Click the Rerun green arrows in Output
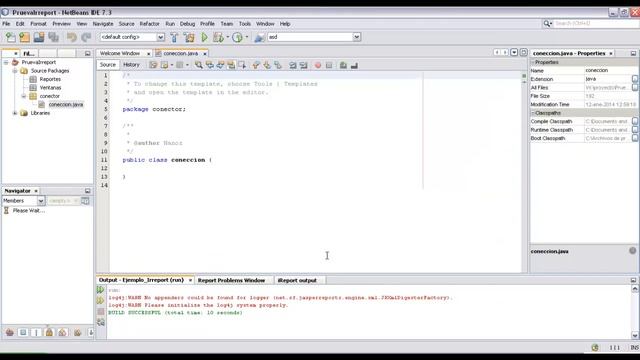 click(x=101, y=290)
